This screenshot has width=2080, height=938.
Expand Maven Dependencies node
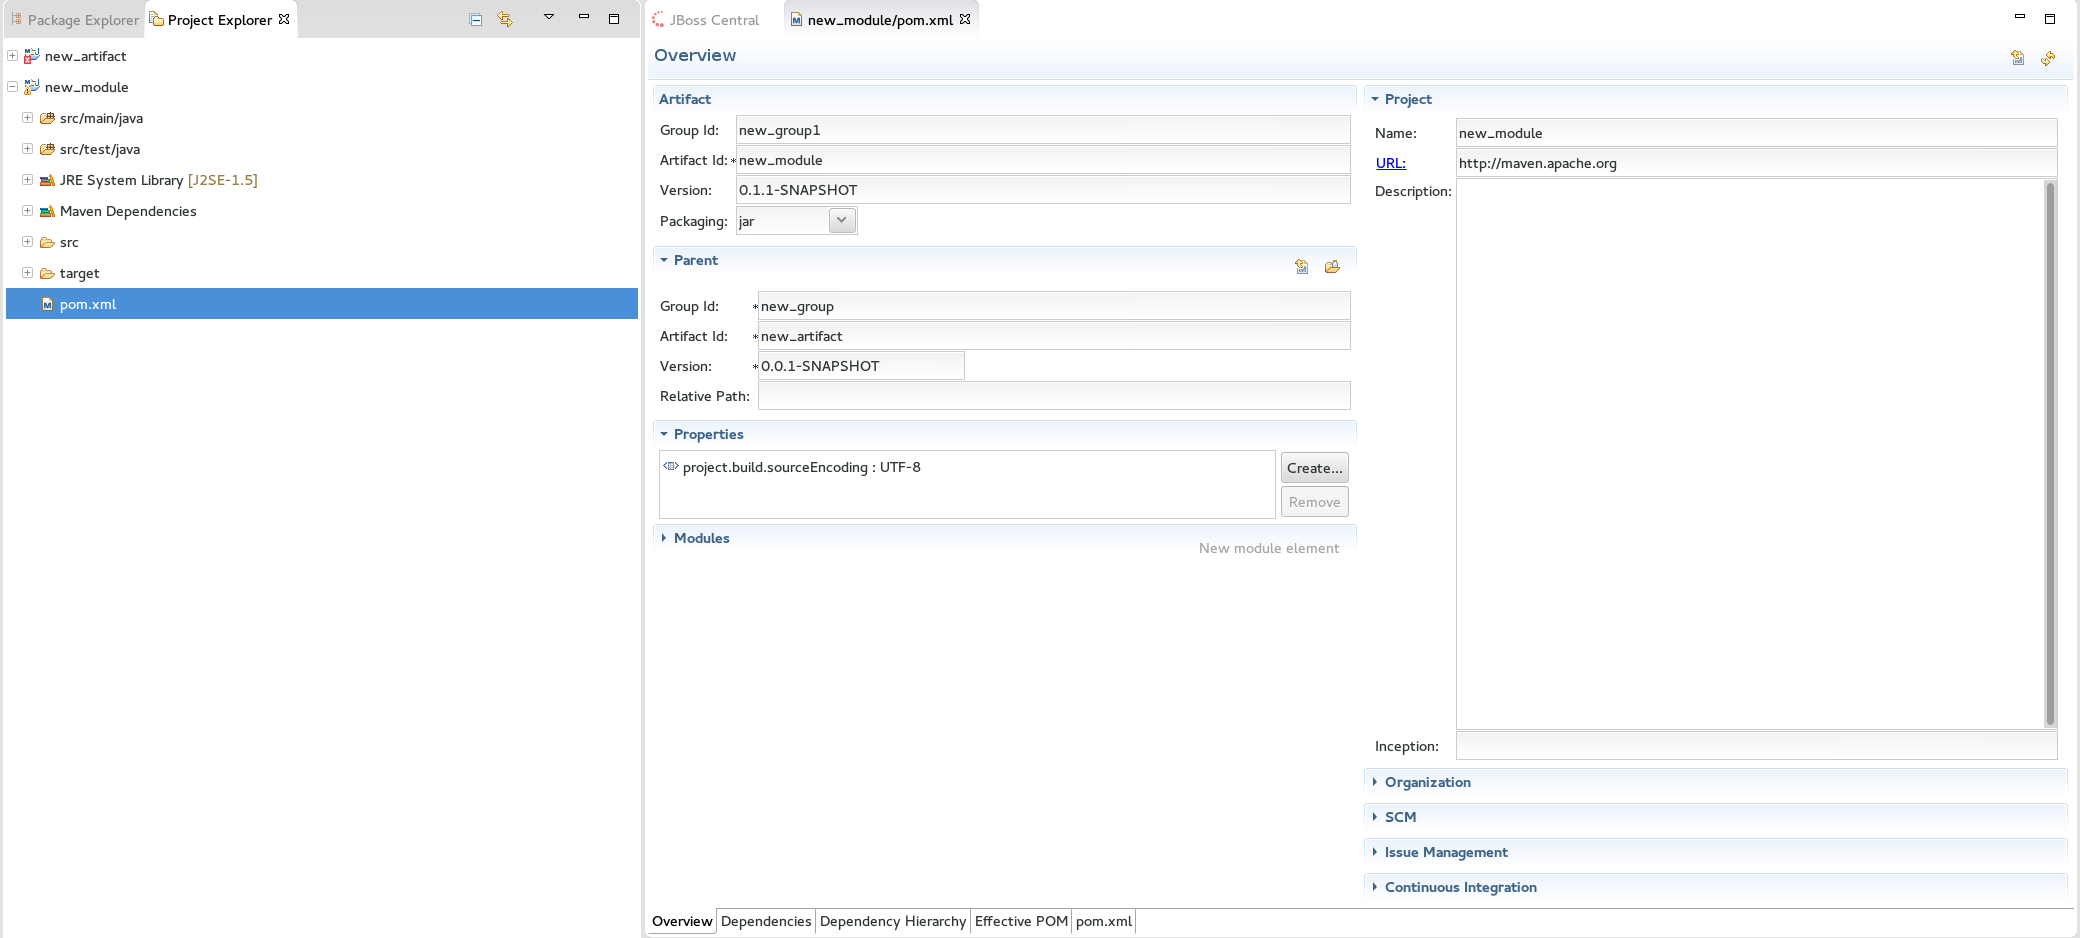[x=28, y=211]
